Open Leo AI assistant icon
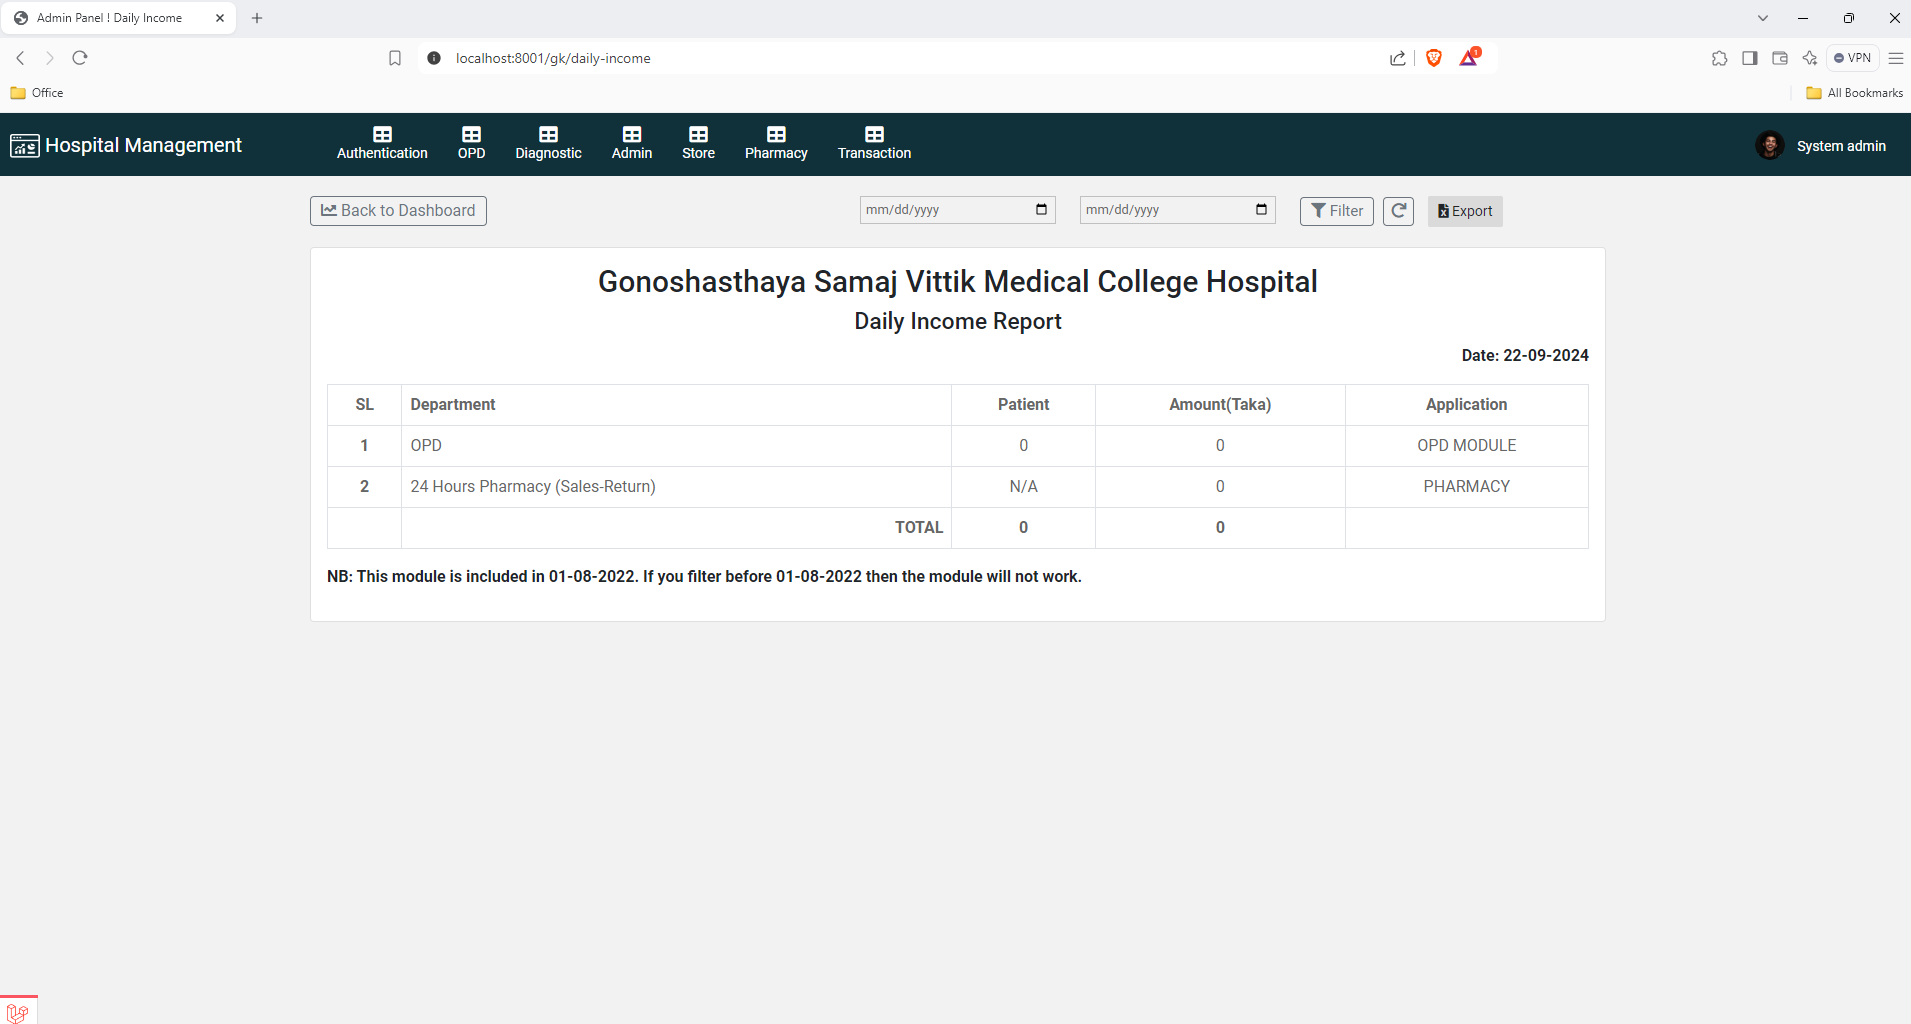The height and width of the screenshot is (1024, 1911). (1809, 58)
